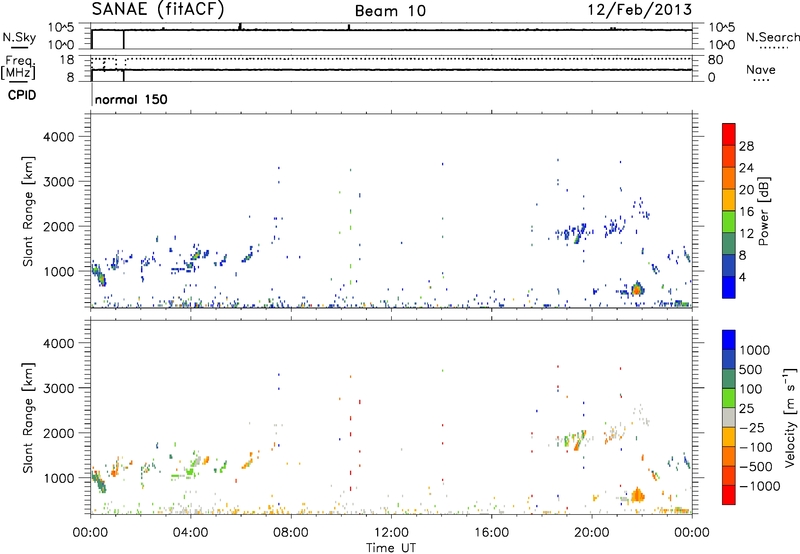
Task: Click the Power colorbar value 12
Action: (x=746, y=234)
